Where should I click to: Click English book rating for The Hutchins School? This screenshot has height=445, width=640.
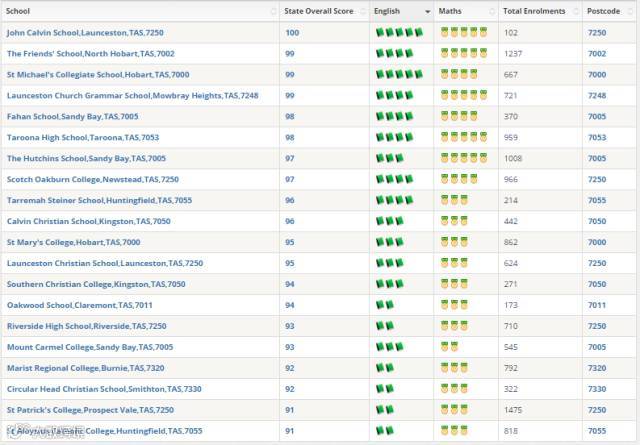coord(389,158)
